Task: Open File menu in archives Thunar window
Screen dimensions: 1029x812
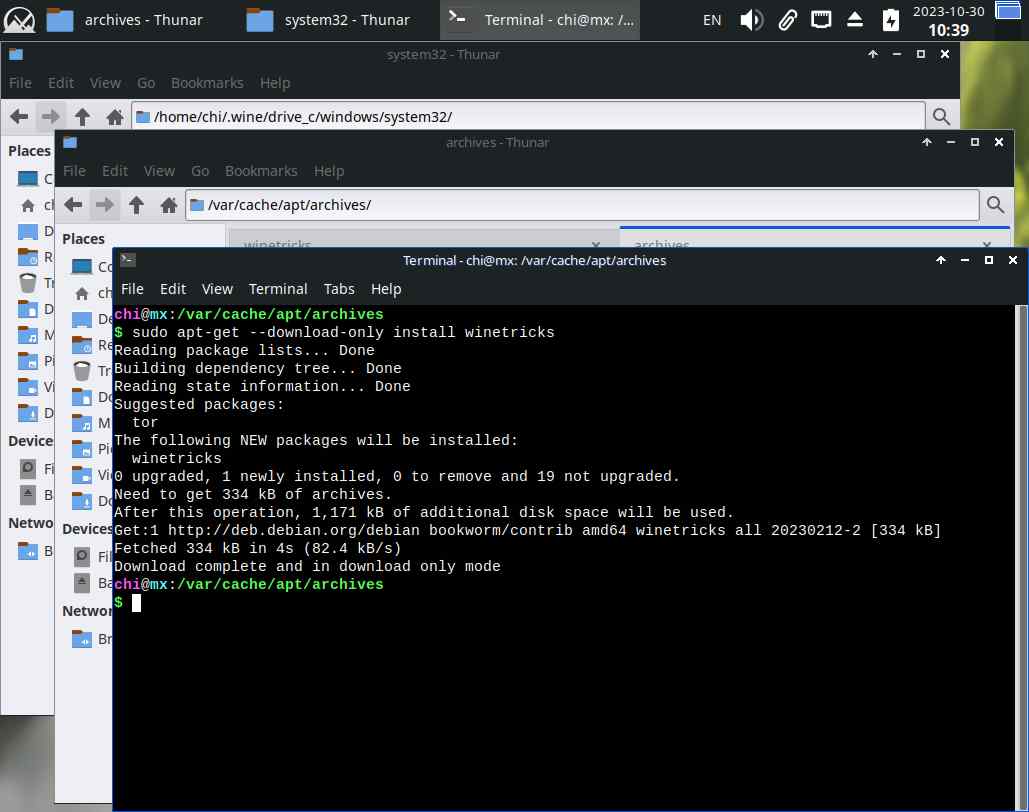Action: click(74, 171)
